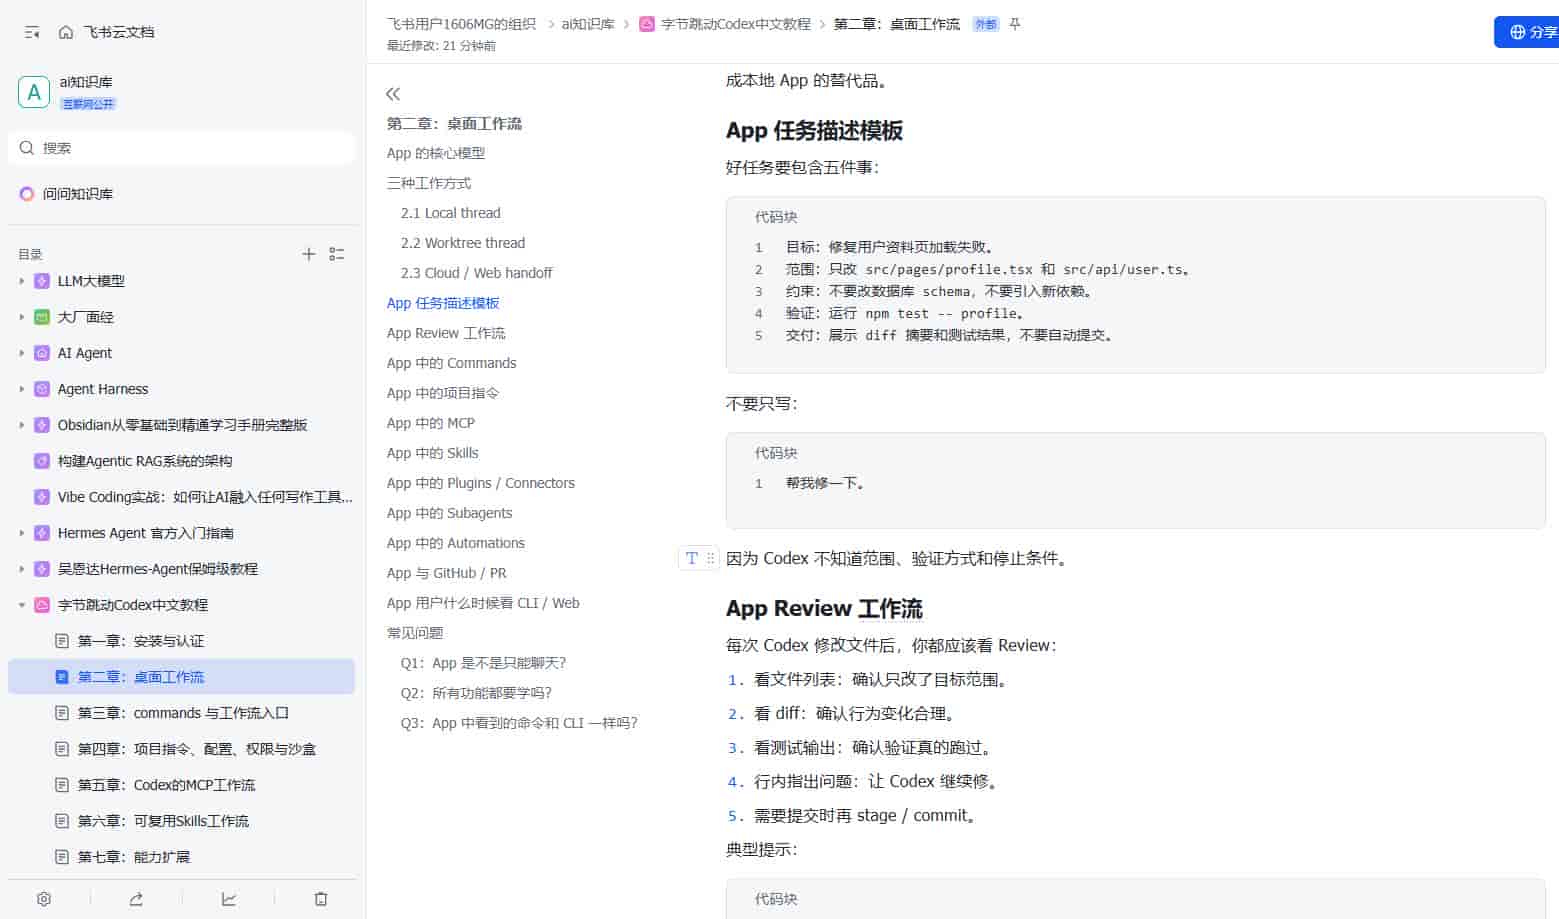Open the trash bin icon at sidebar bottom

[321, 899]
